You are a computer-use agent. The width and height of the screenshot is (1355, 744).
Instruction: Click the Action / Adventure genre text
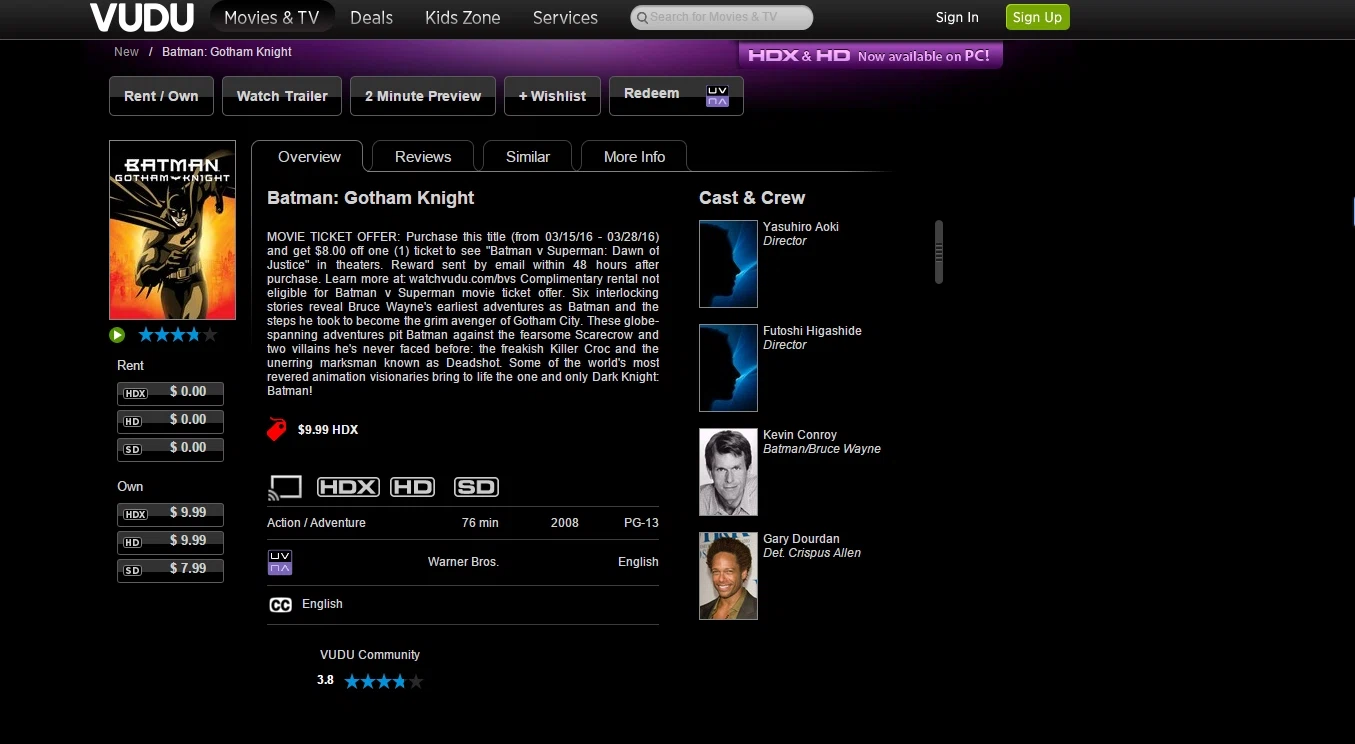click(x=316, y=523)
